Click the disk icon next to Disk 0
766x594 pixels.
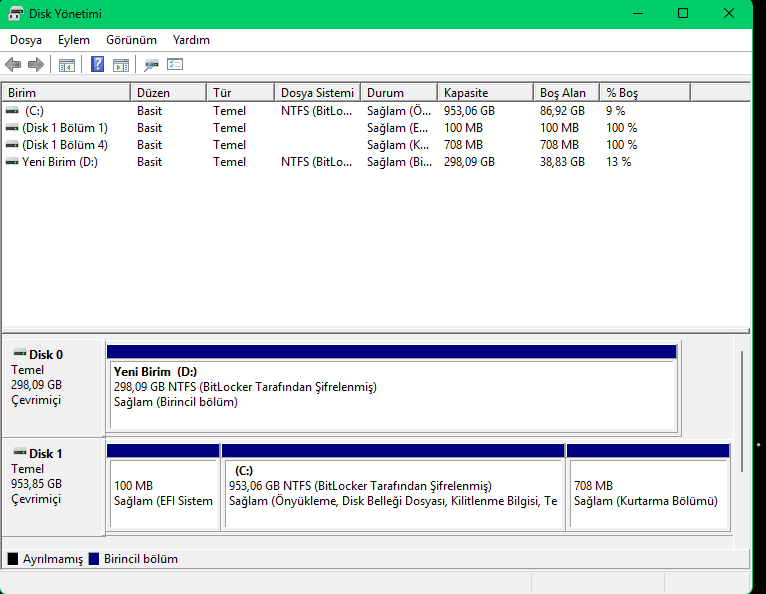pyautogui.click(x=20, y=353)
